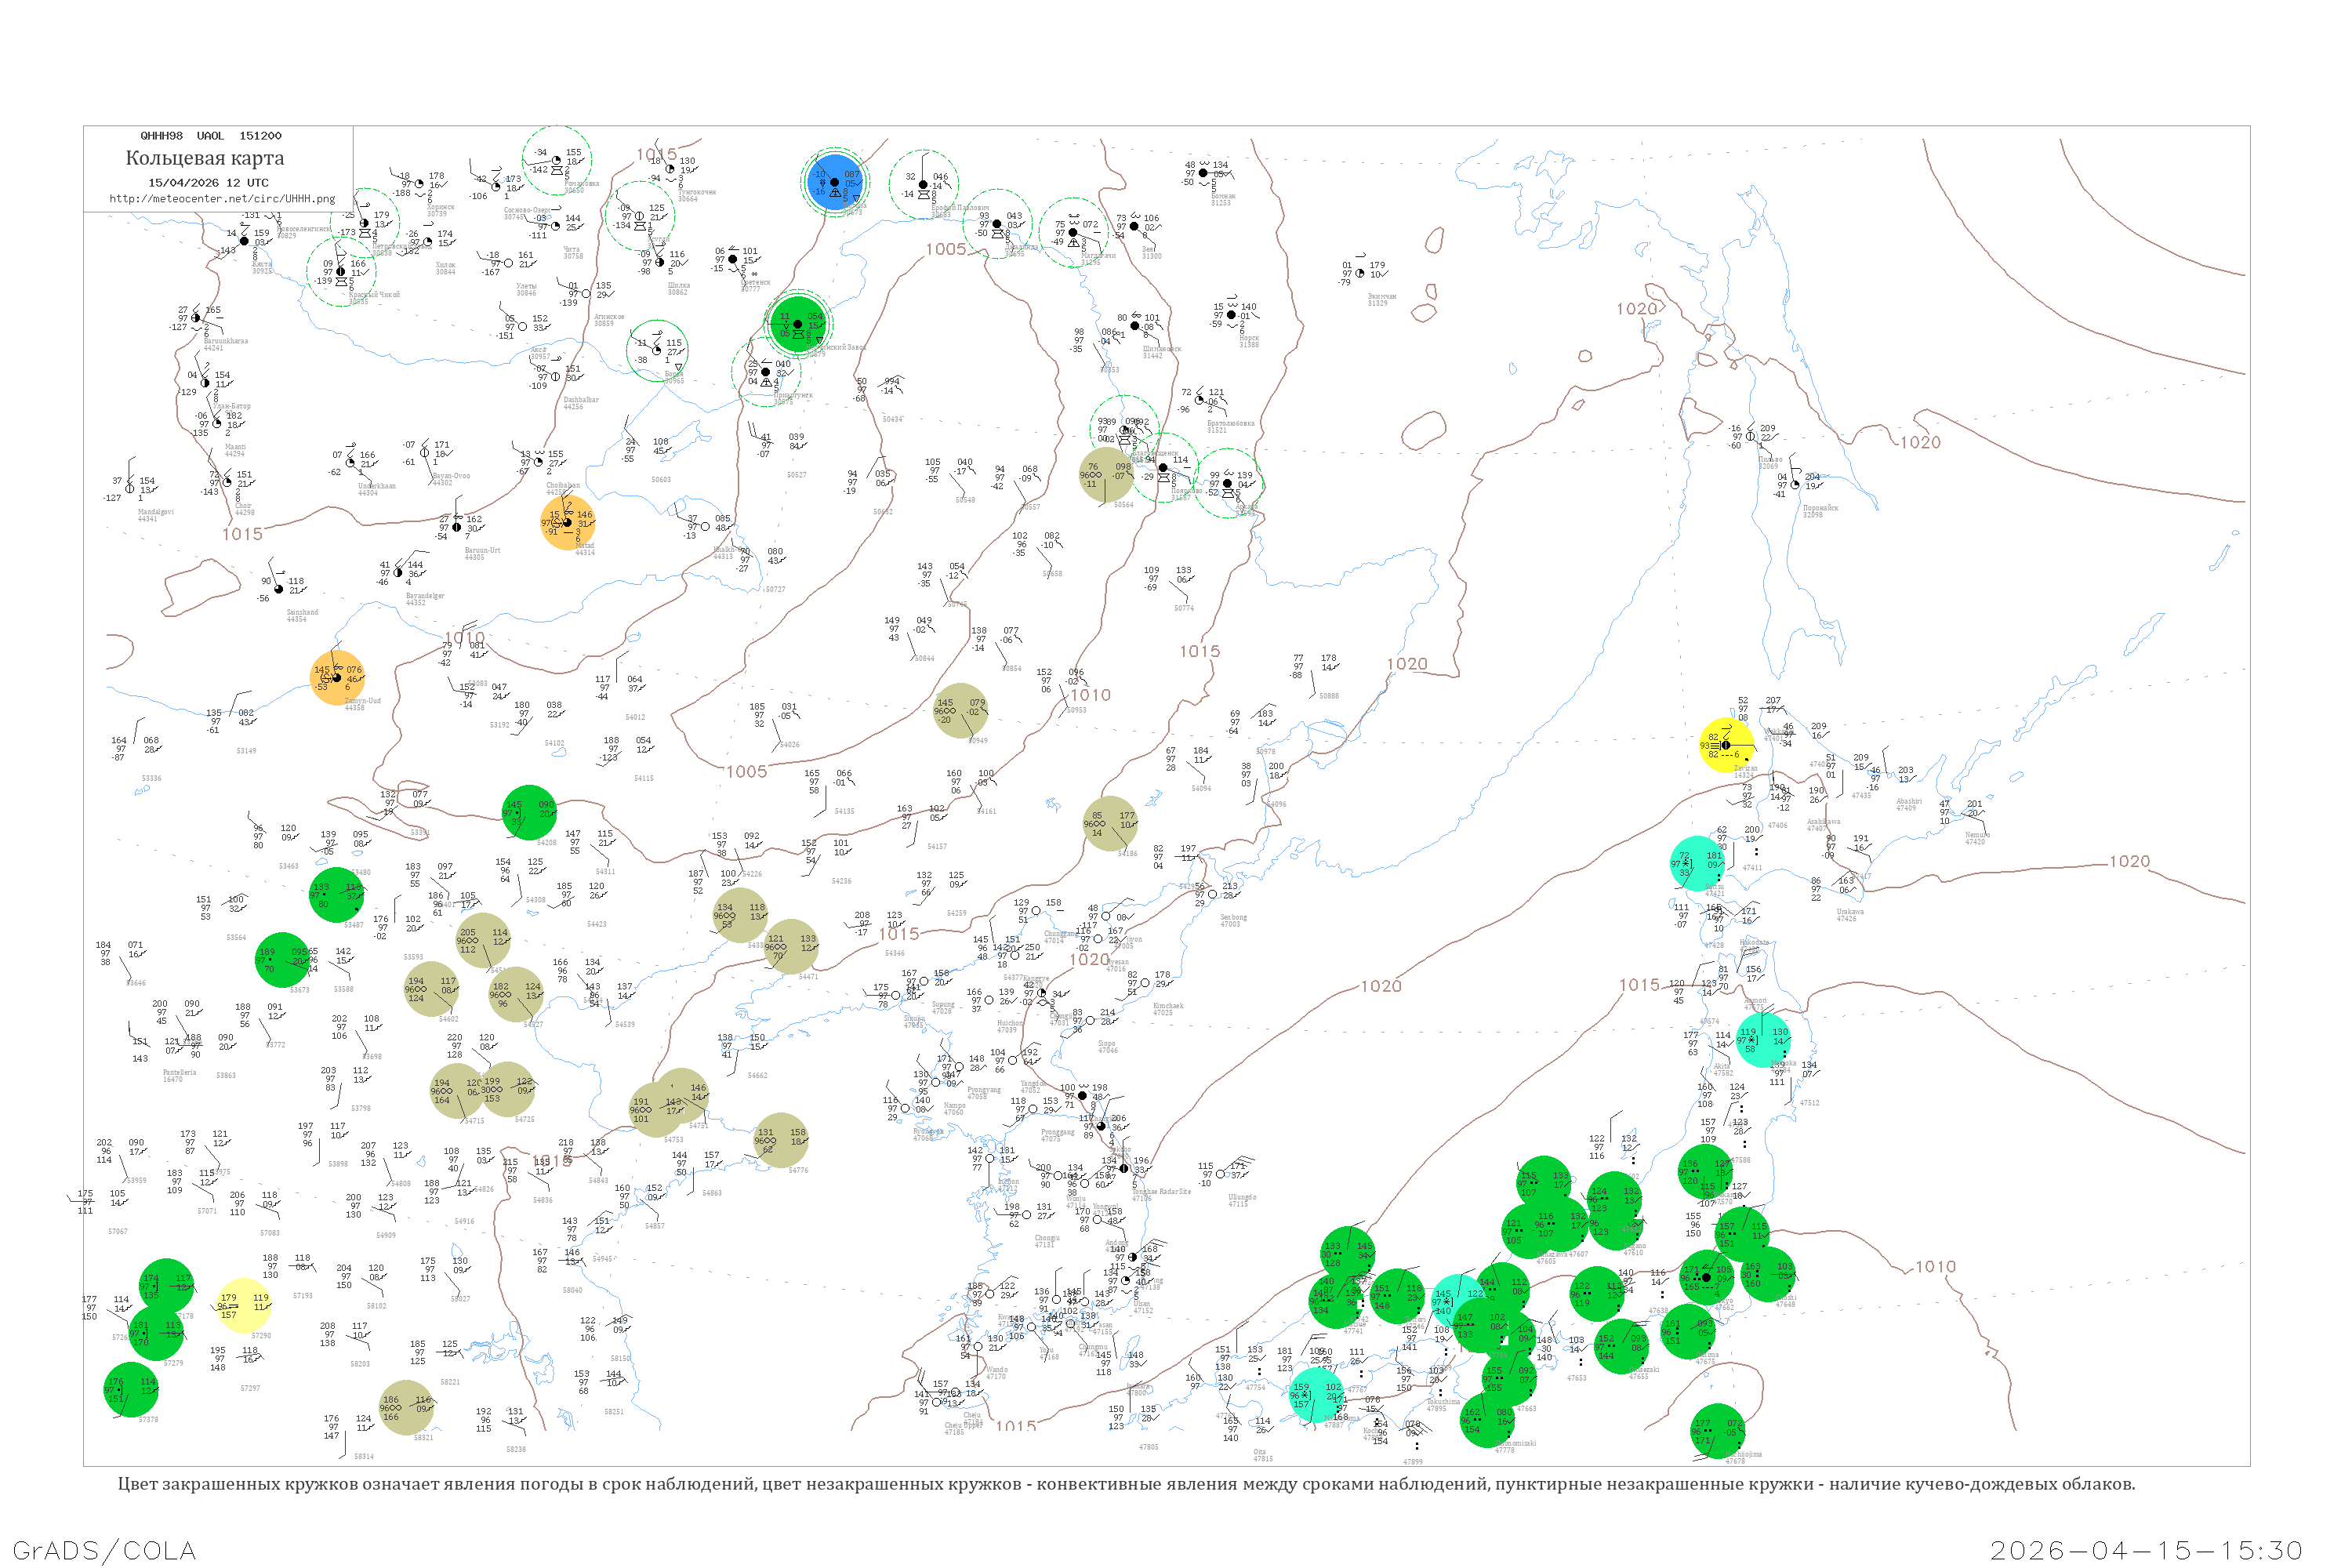Screen dimensions: 2352x1568
Task: Click the pale yellow station circle at bottom-left
Action: pos(243,1305)
